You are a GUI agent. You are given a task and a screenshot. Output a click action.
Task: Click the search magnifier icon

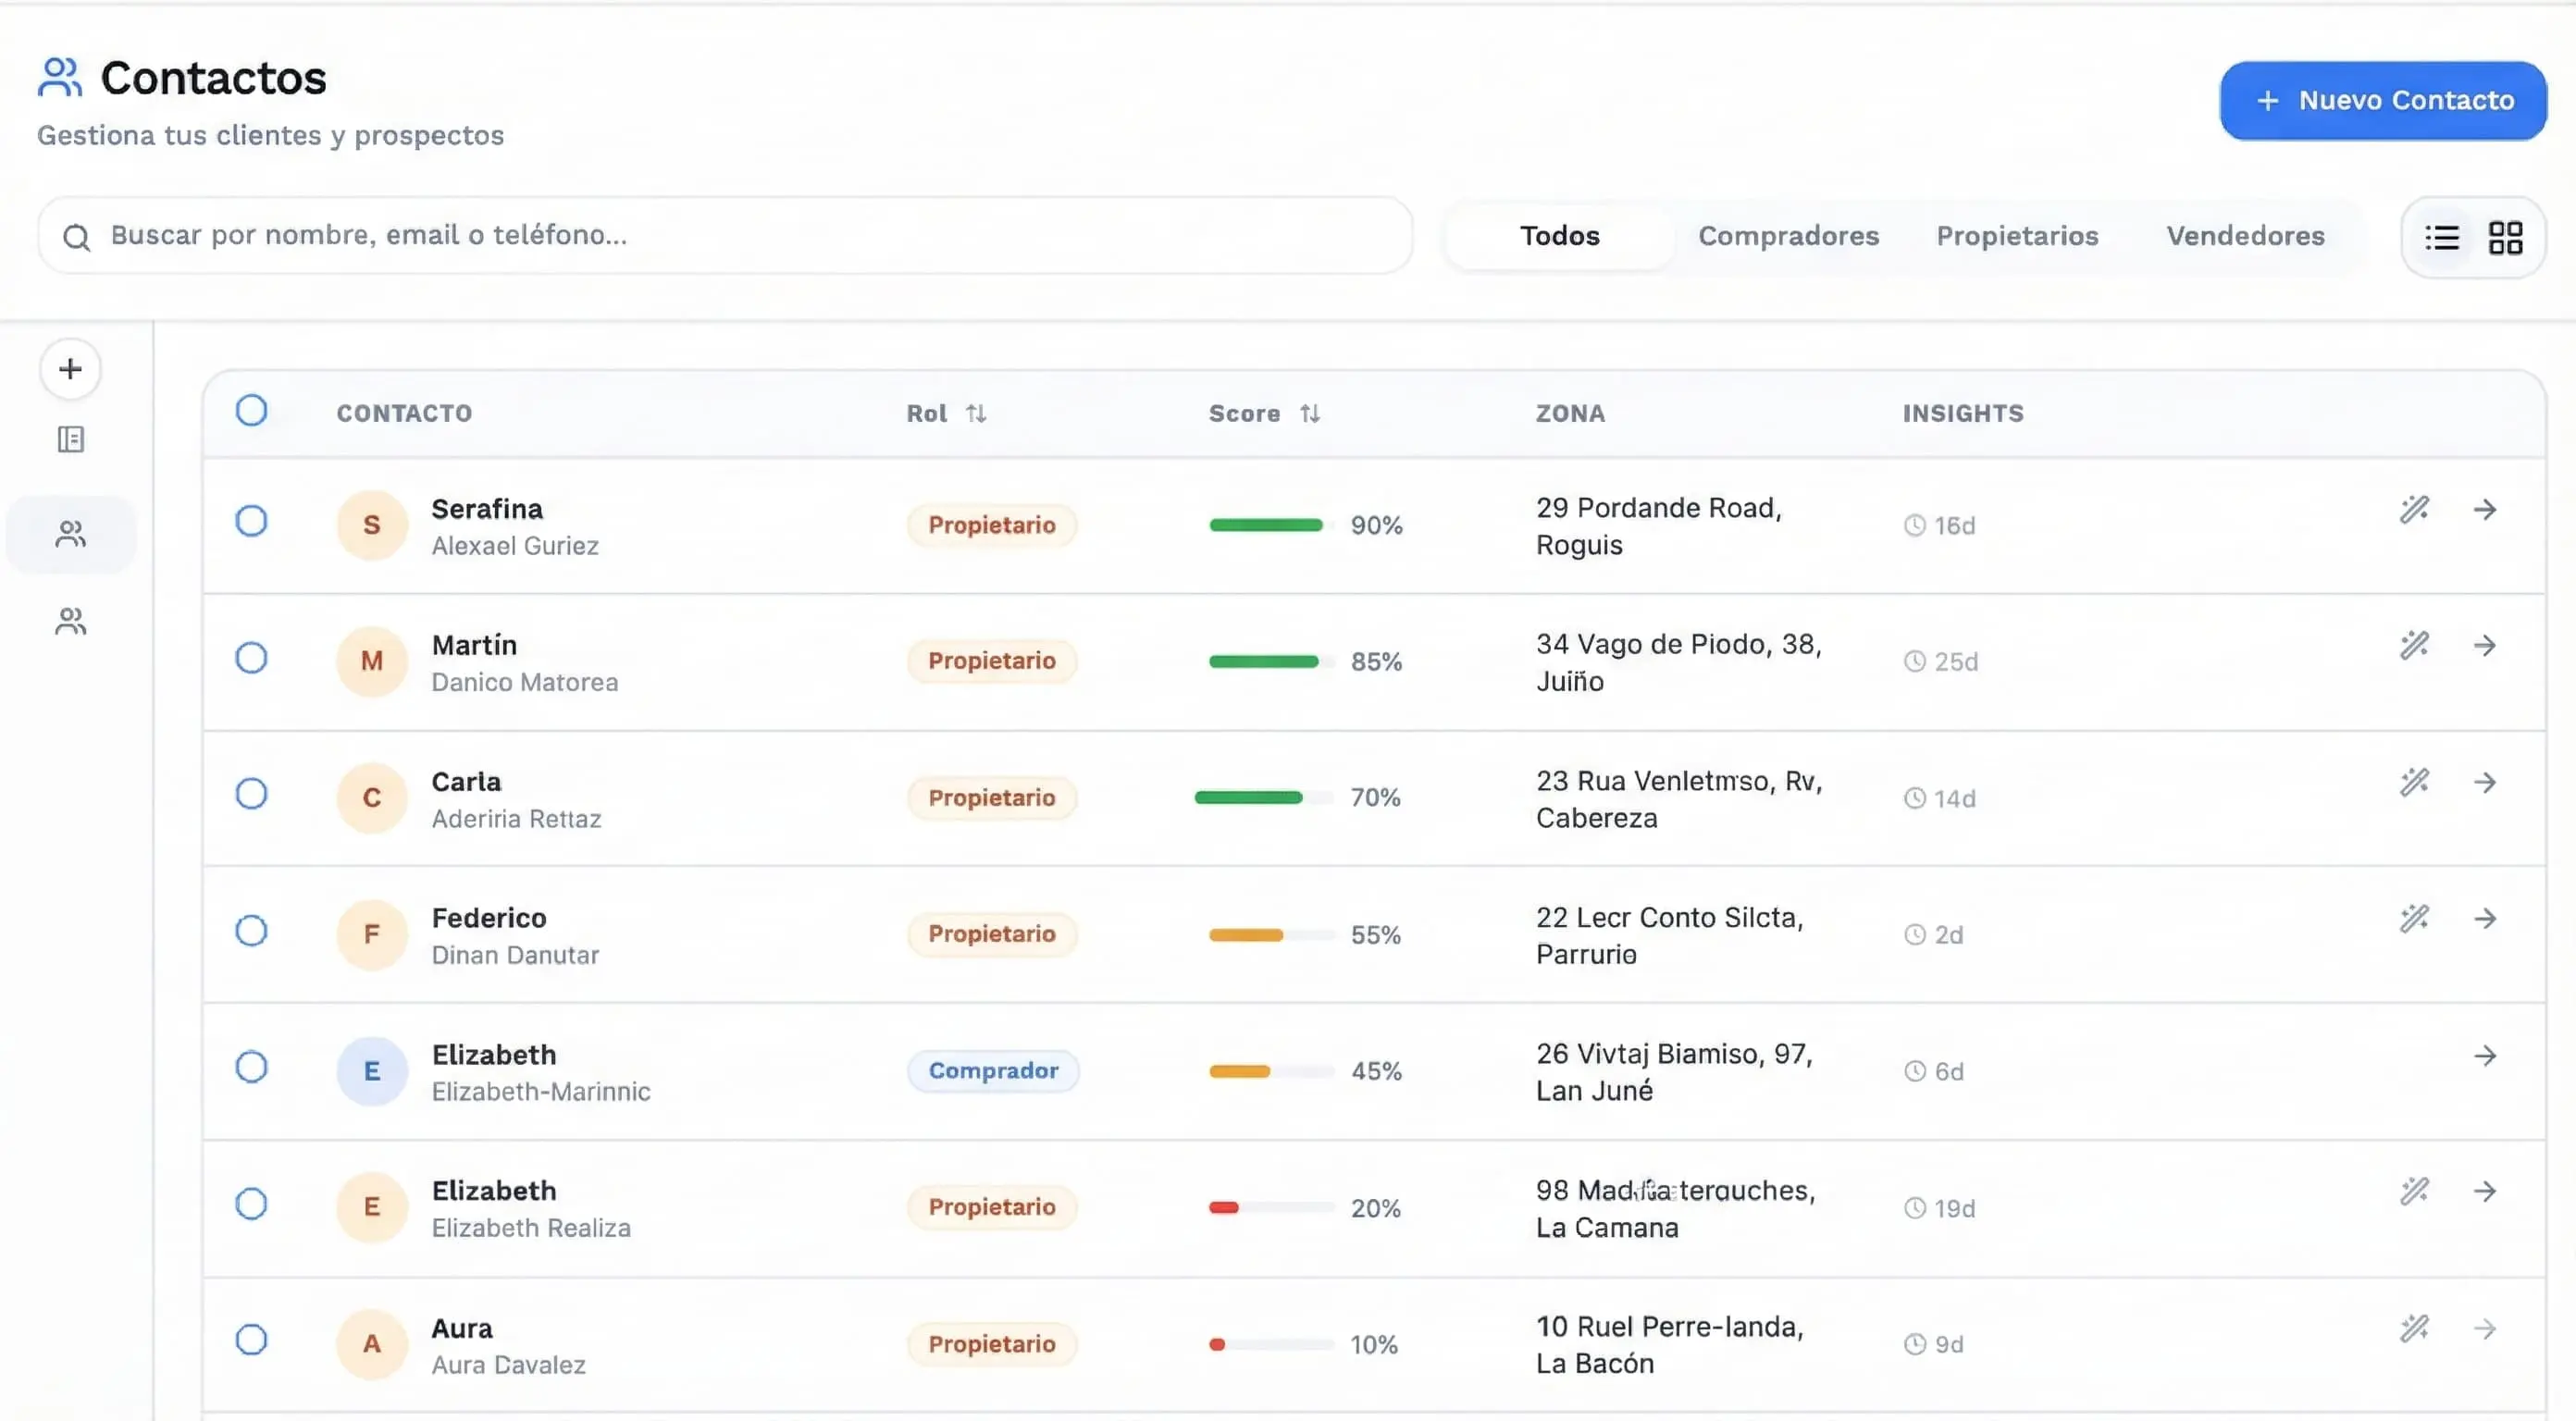point(76,236)
